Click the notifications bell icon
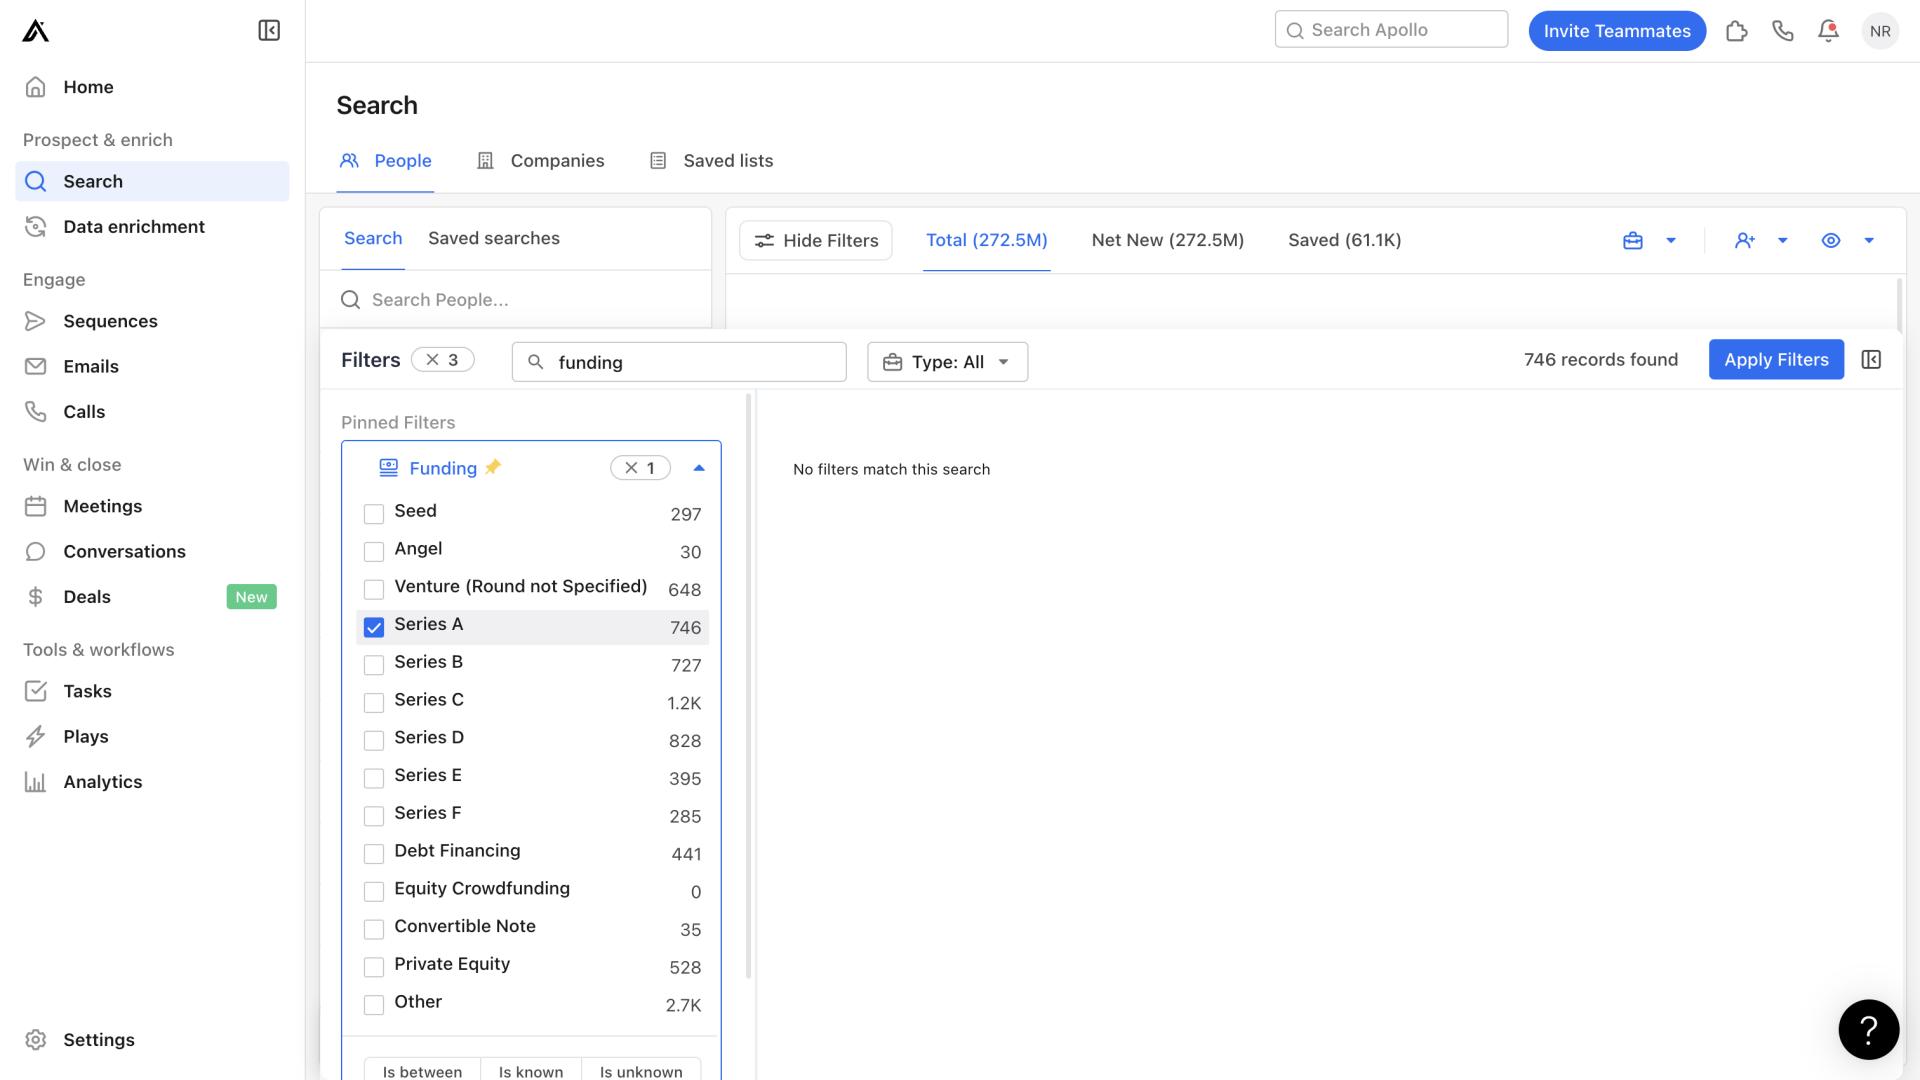The image size is (1920, 1080). (x=1829, y=30)
